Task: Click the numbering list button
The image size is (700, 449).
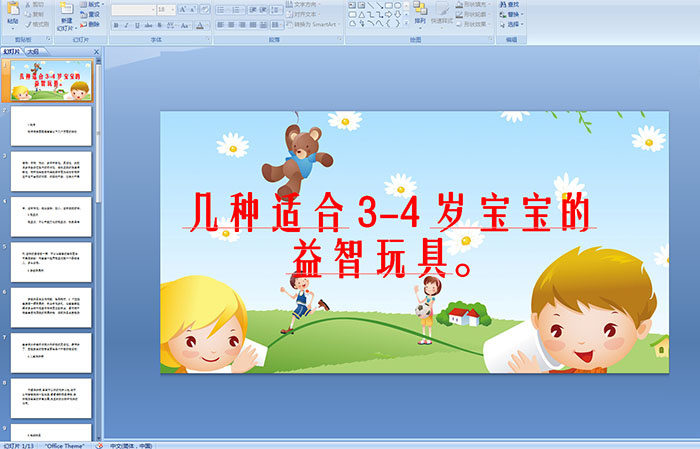Action: click(x=238, y=9)
